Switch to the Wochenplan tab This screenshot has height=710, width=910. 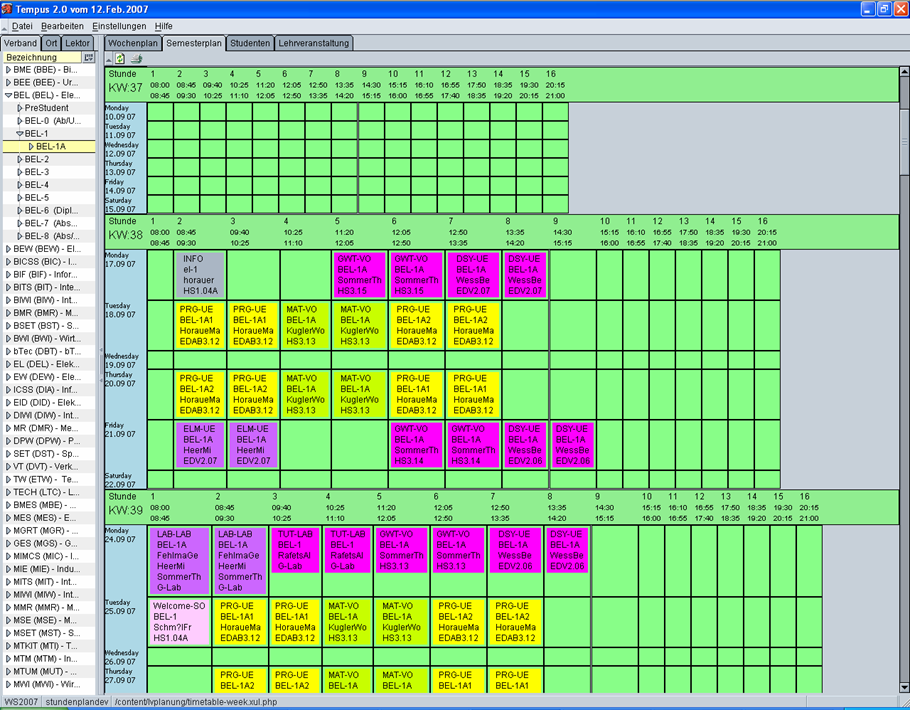click(133, 44)
